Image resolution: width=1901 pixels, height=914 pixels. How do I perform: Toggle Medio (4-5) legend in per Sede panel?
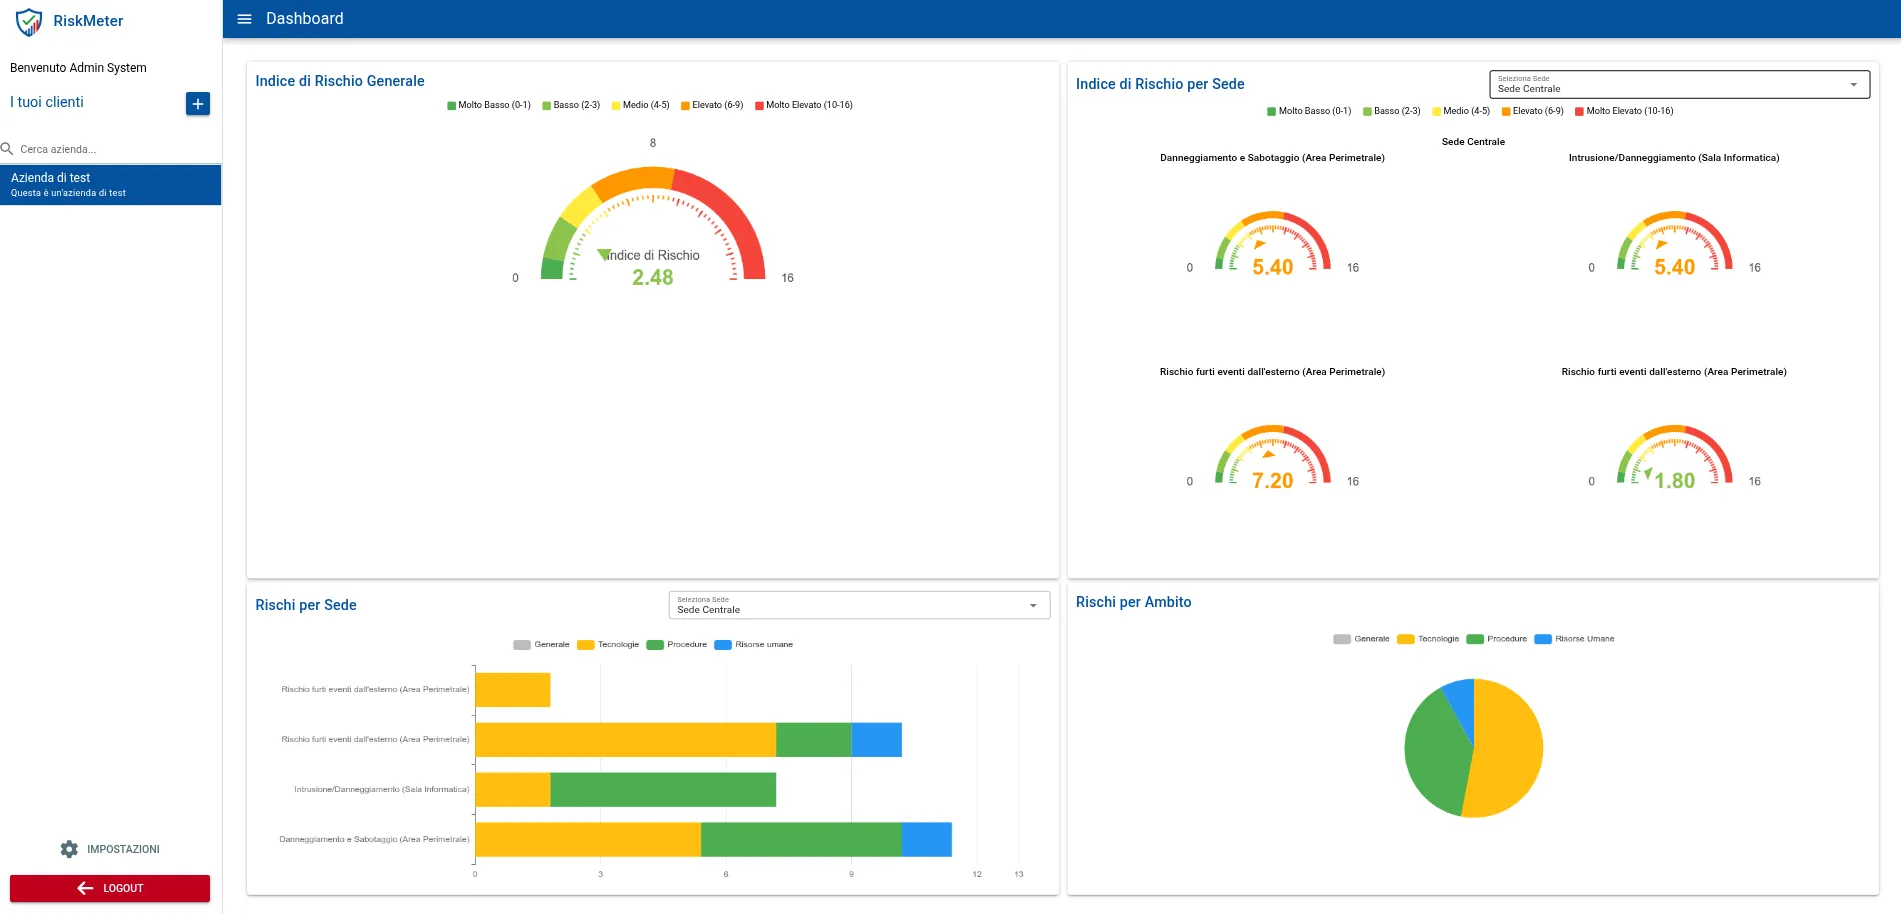[1460, 111]
